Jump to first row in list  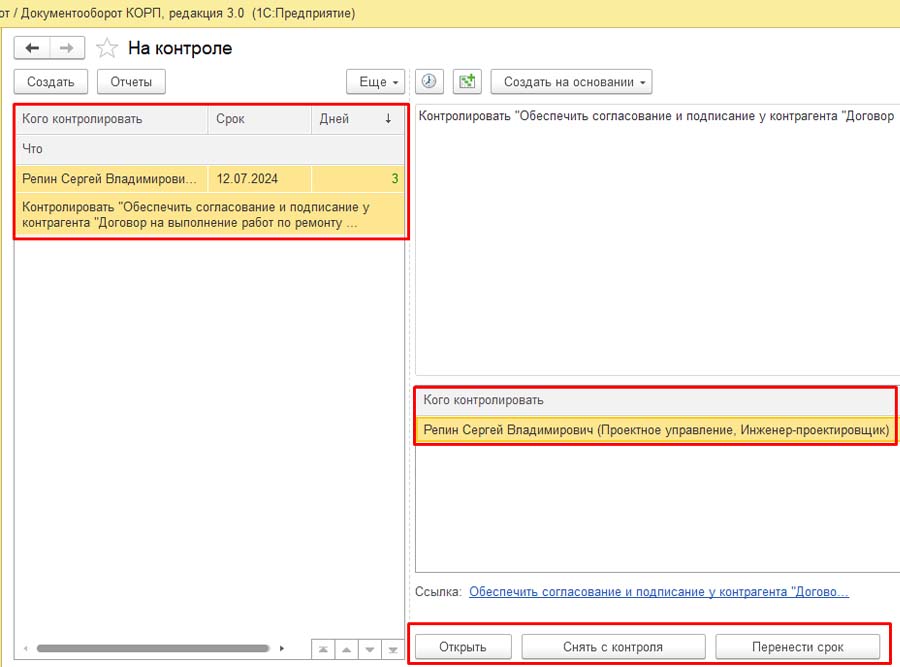click(322, 648)
